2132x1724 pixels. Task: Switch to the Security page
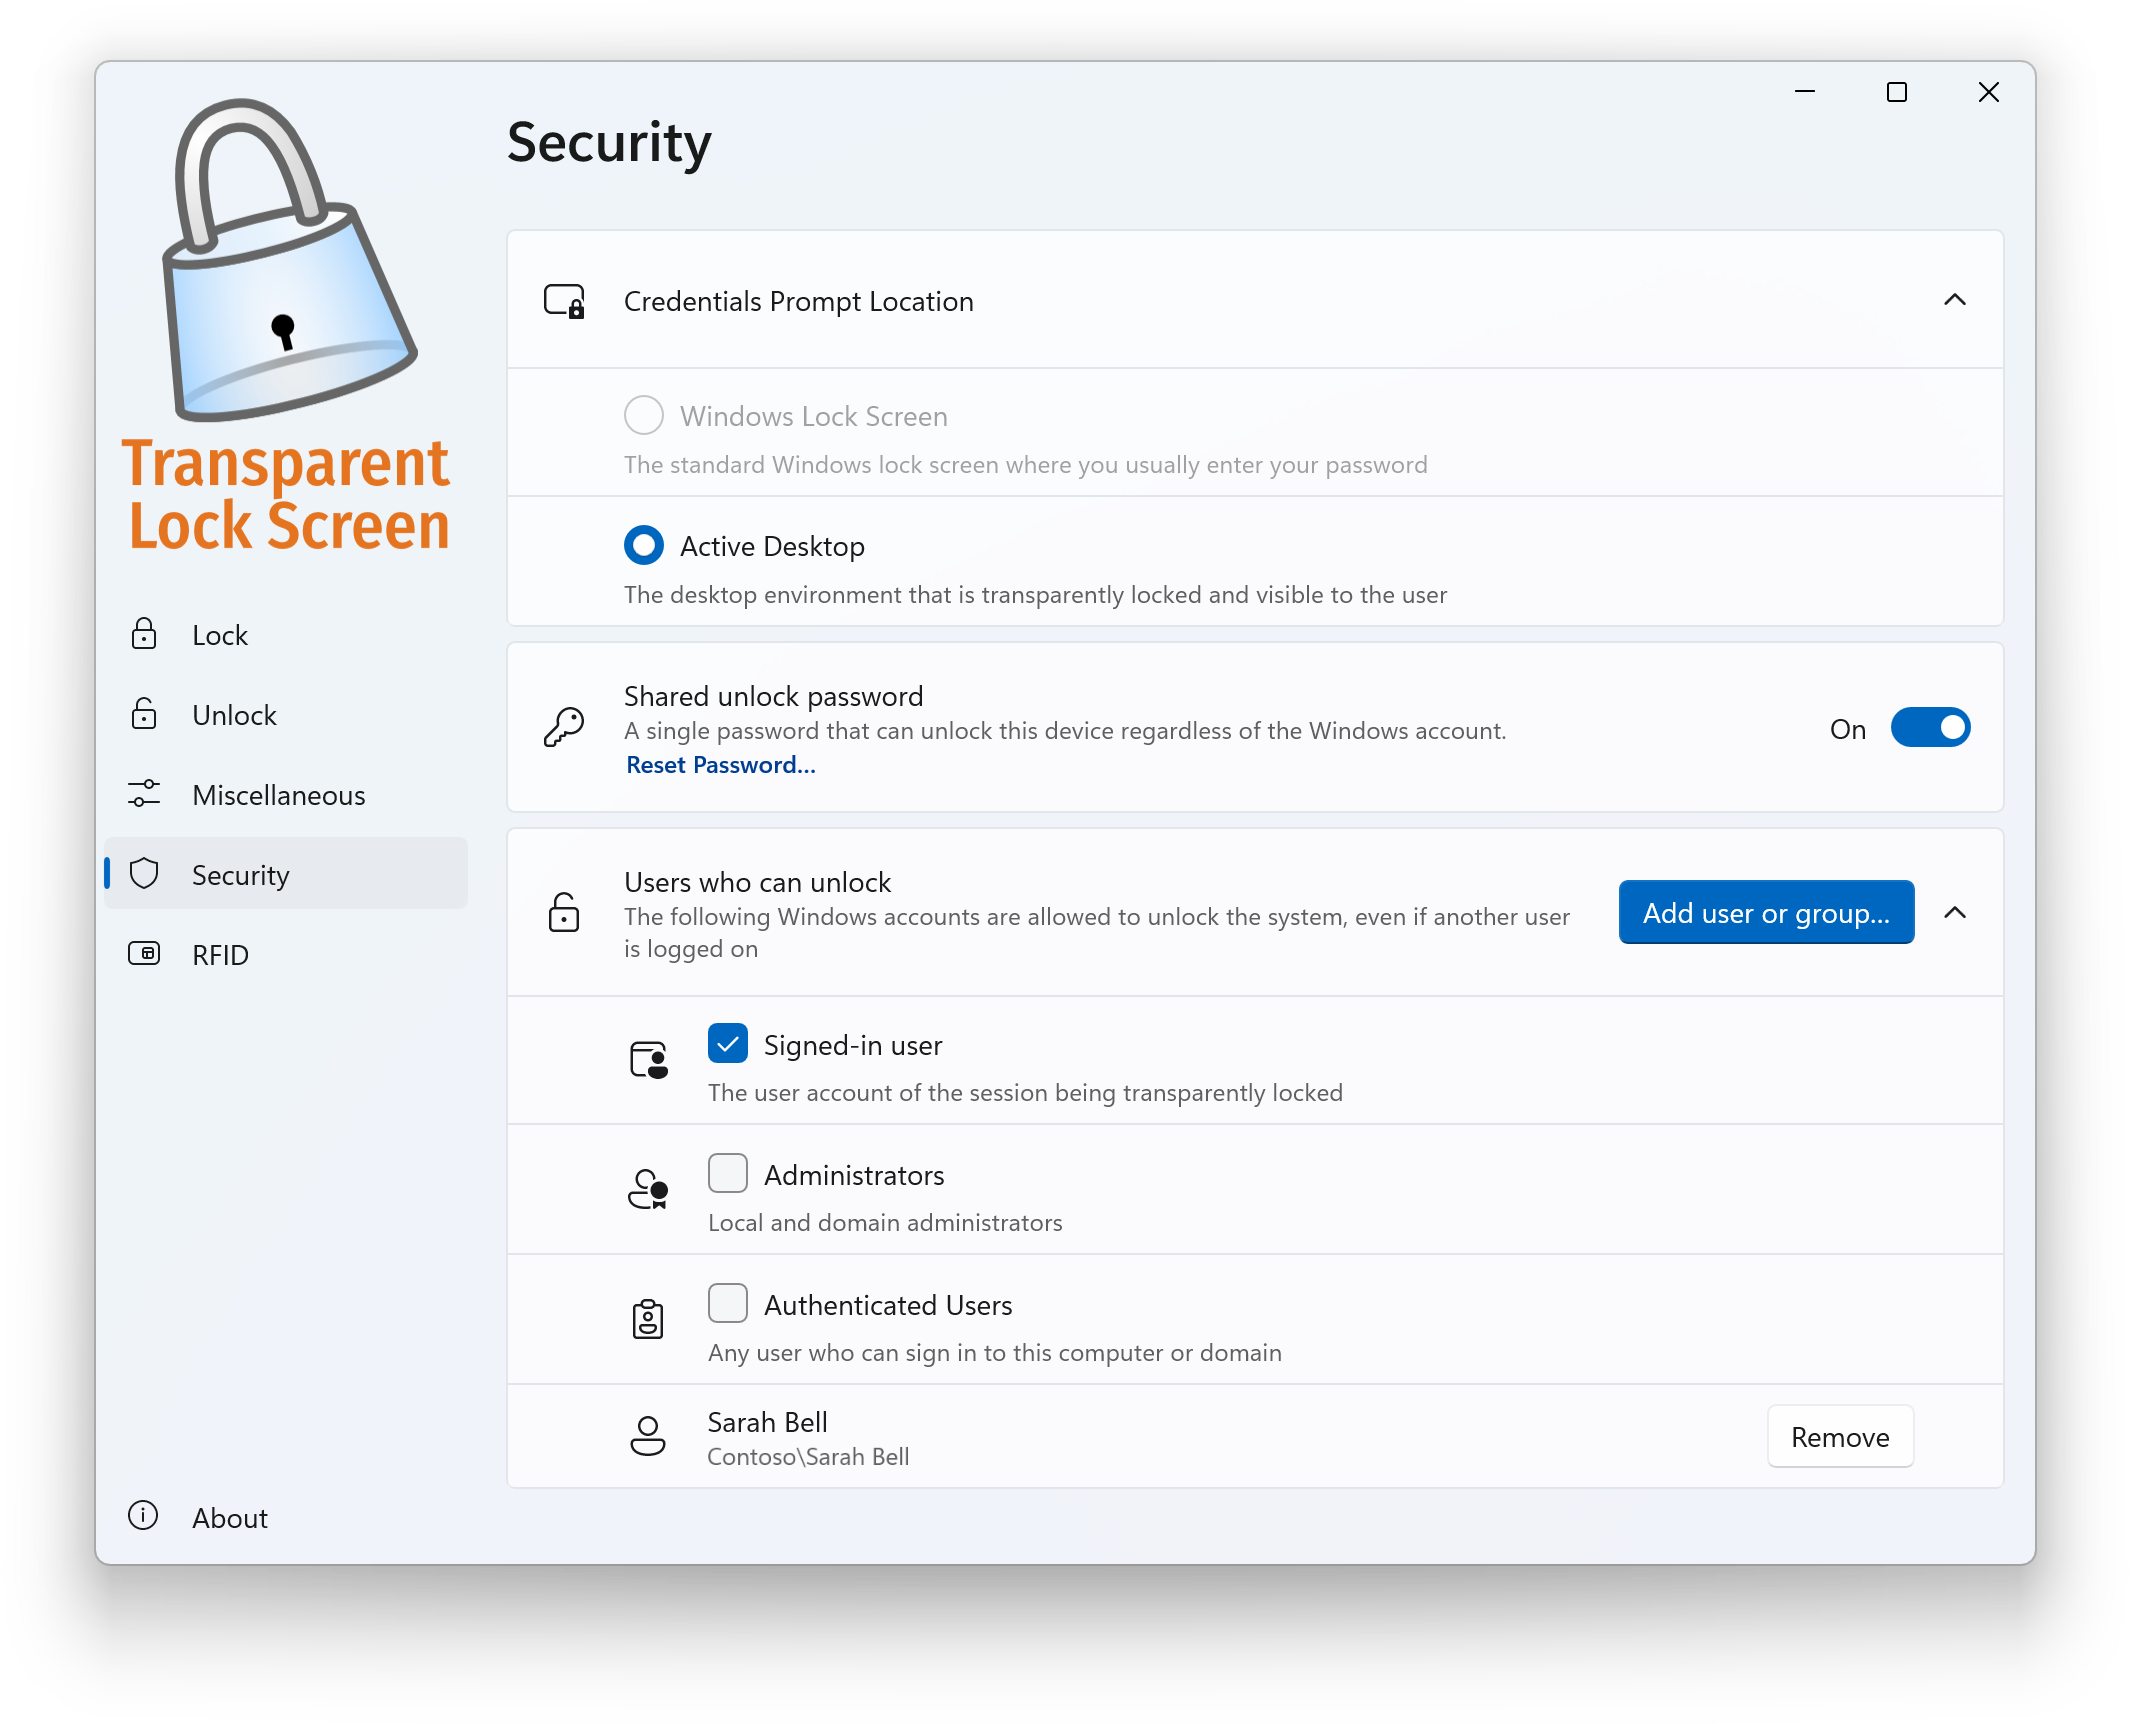pyautogui.click(x=241, y=874)
